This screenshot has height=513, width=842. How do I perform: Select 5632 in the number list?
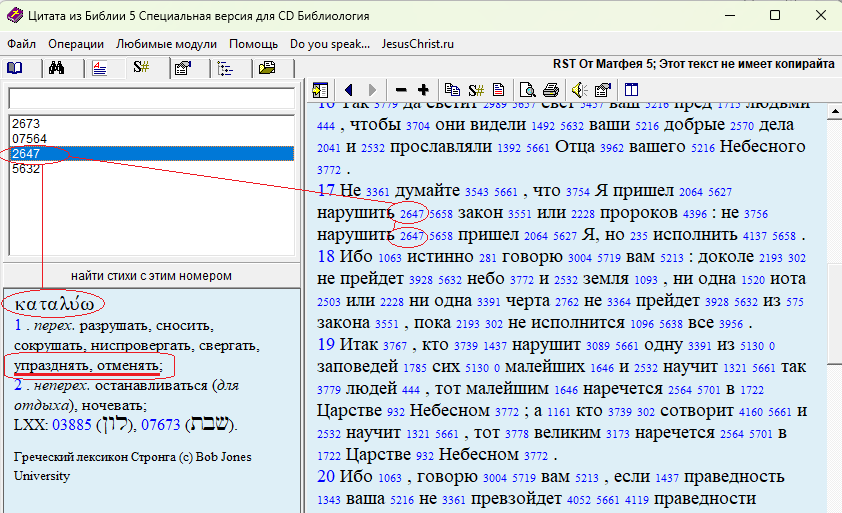pyautogui.click(x=151, y=169)
